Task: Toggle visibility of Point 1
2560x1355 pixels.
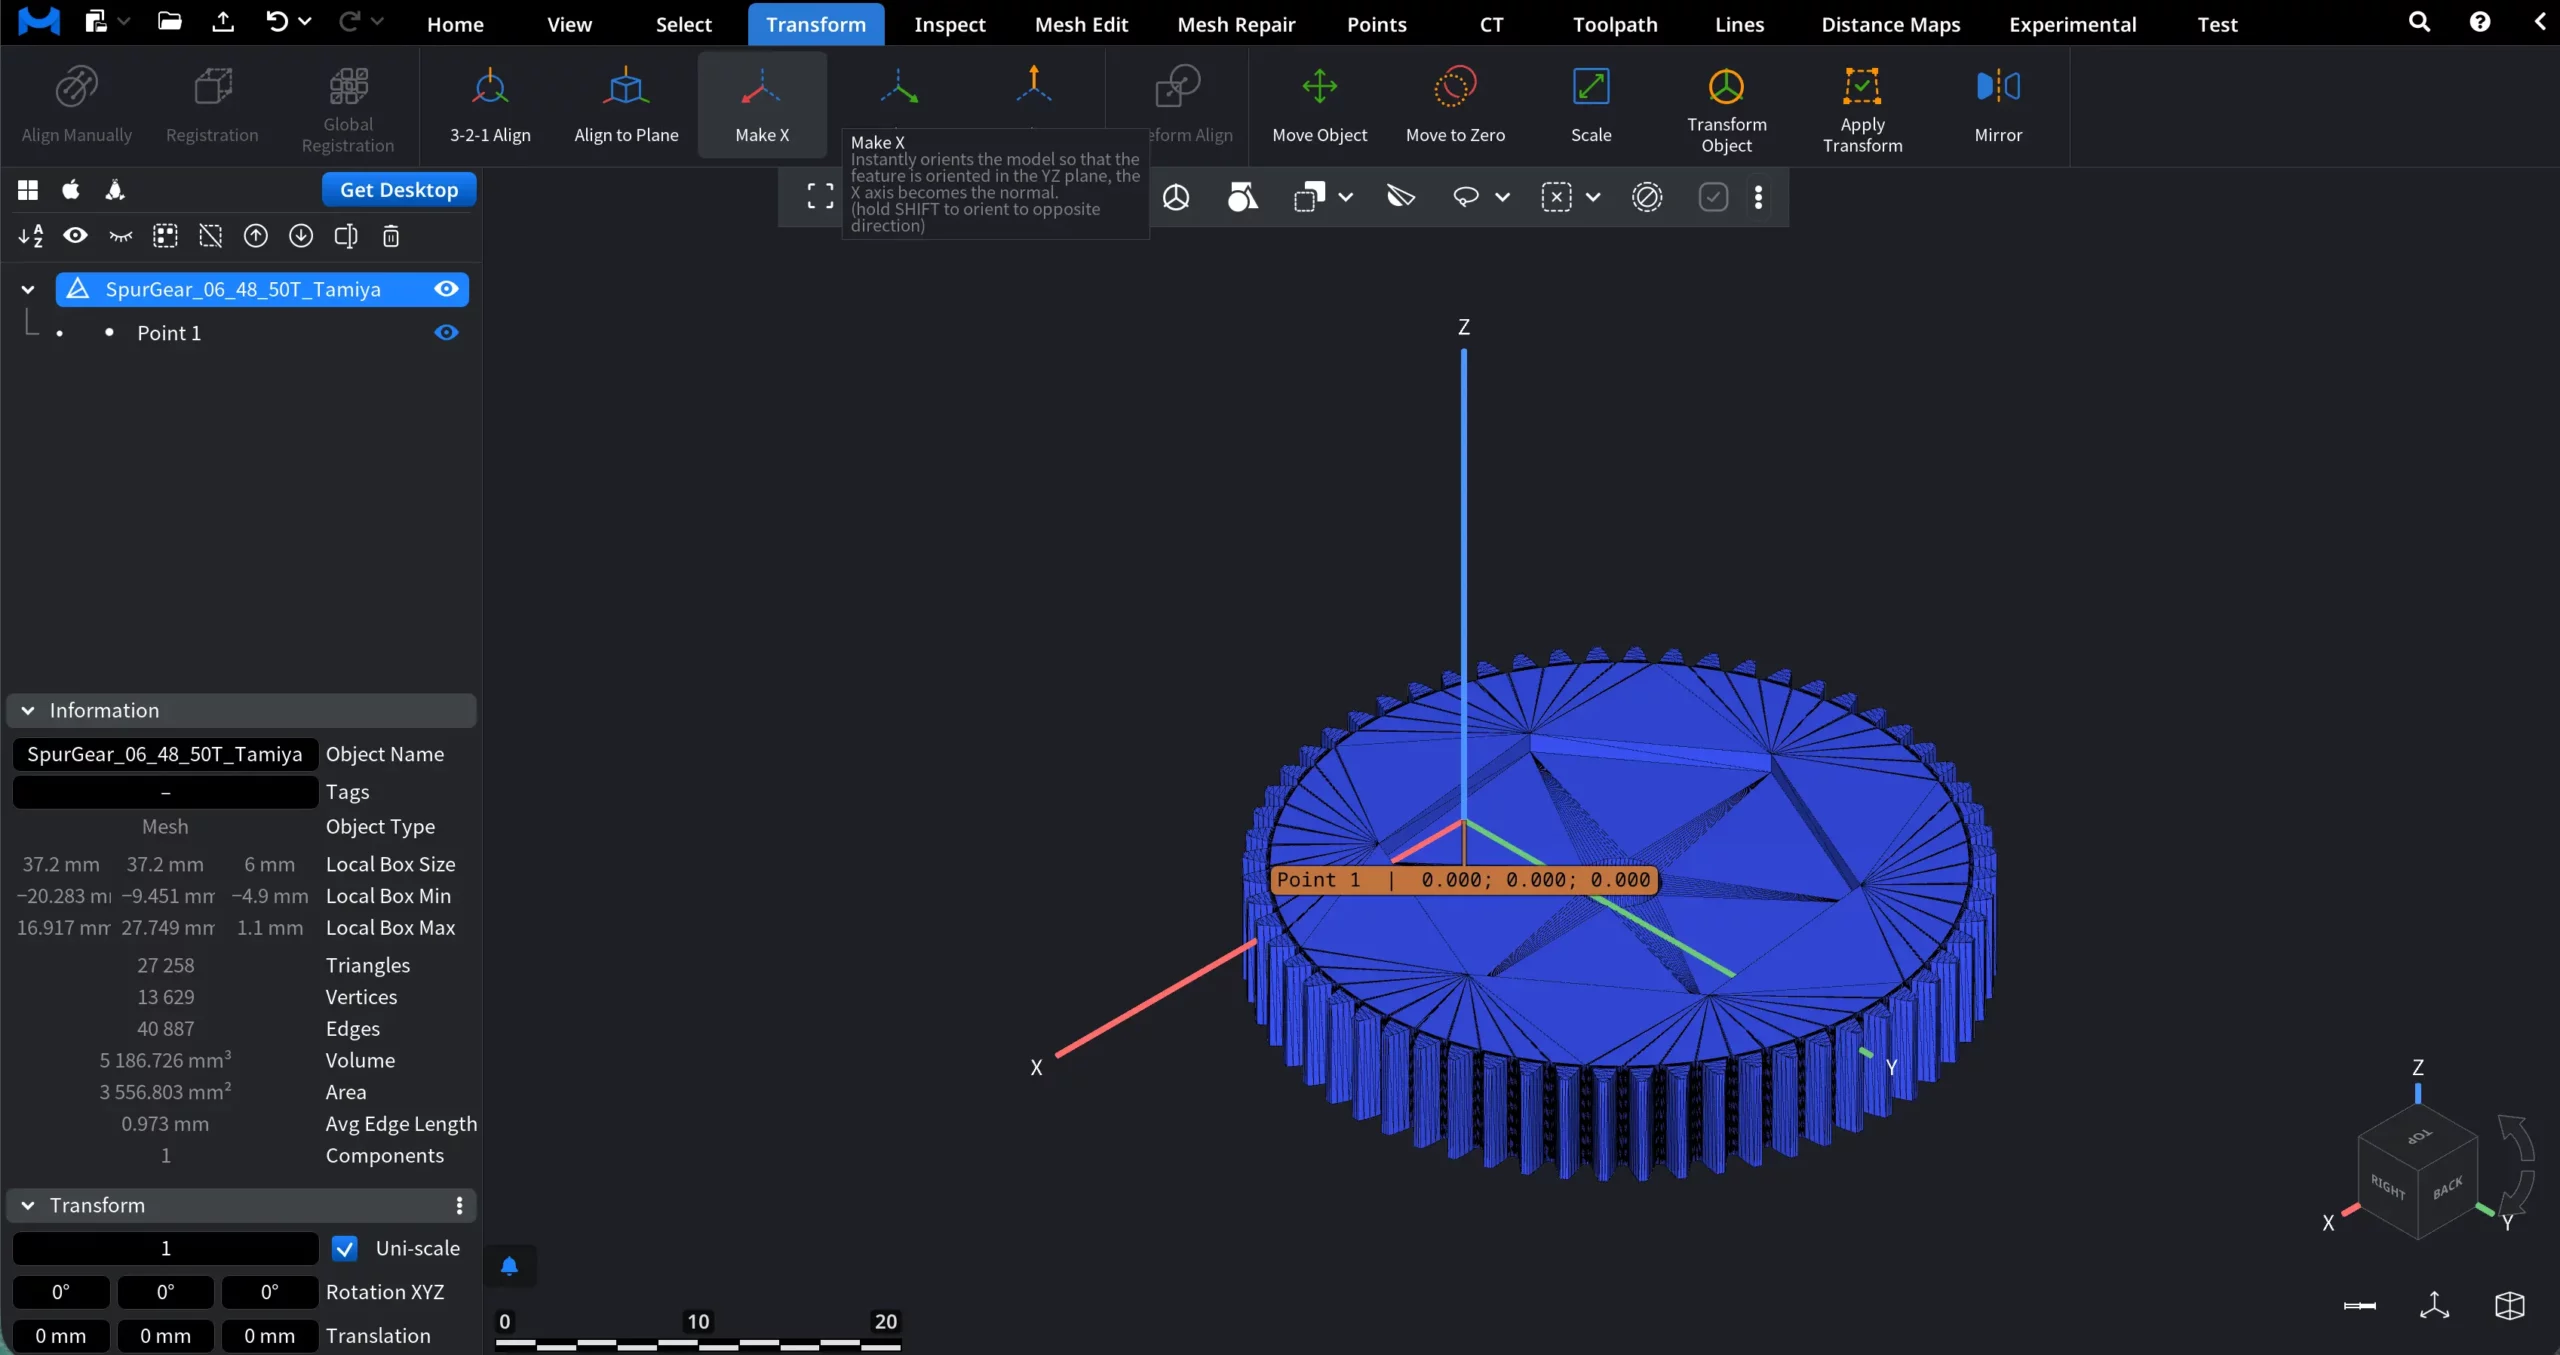Action: (x=445, y=332)
